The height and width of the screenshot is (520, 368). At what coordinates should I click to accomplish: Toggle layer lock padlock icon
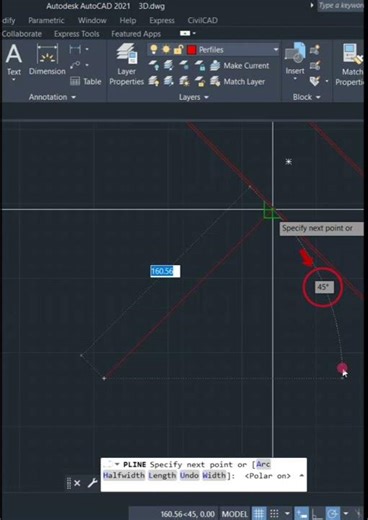click(x=178, y=50)
